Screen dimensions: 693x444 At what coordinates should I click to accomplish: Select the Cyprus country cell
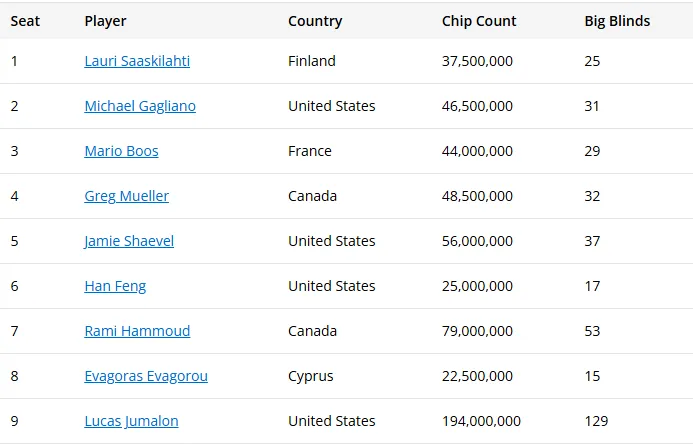pyautogui.click(x=311, y=376)
